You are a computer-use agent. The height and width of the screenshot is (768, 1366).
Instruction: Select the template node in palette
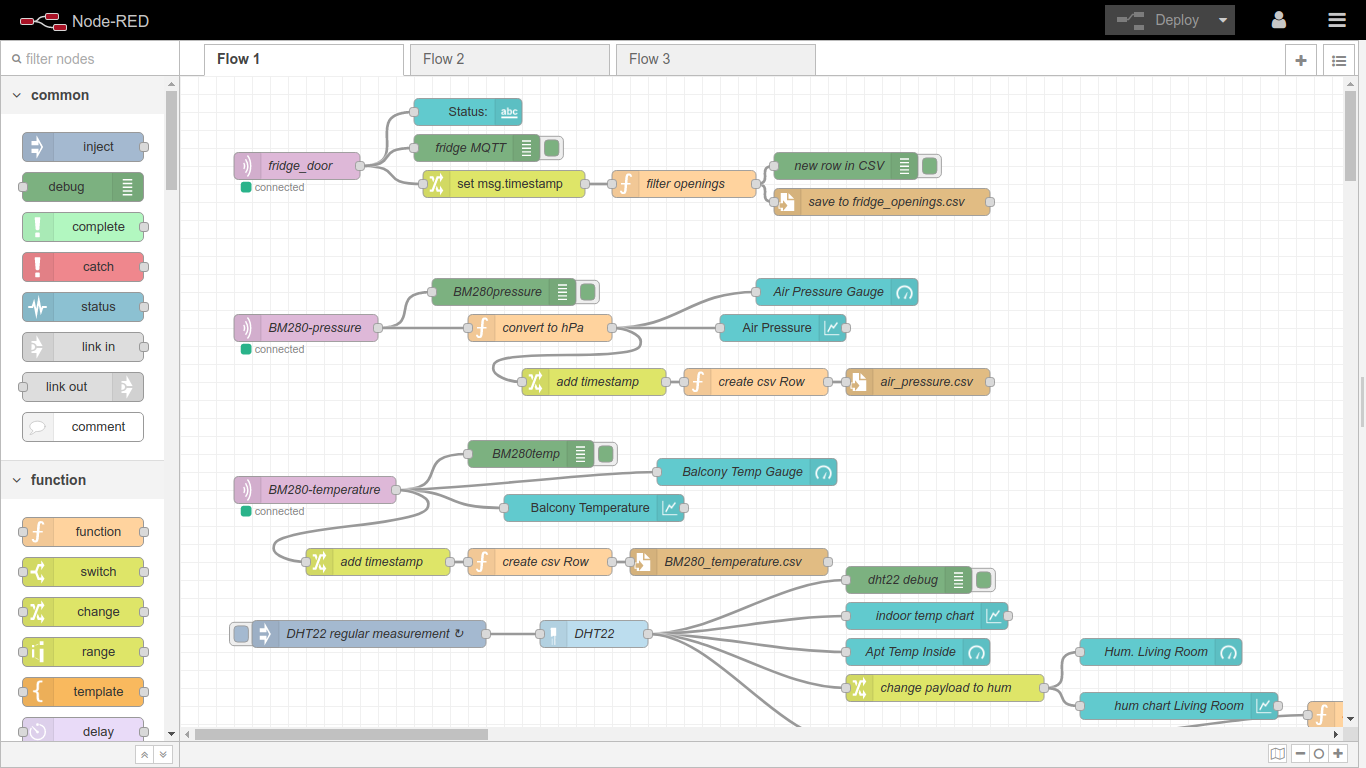coord(83,692)
